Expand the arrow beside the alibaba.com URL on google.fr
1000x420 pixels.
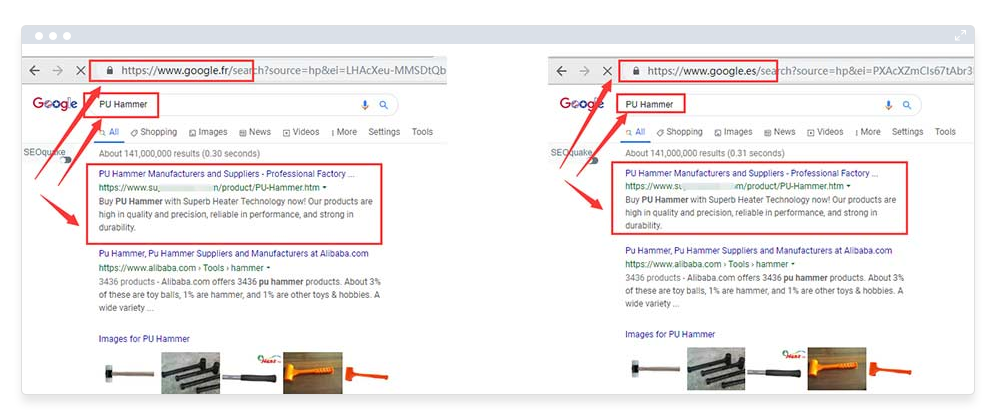coord(269,268)
